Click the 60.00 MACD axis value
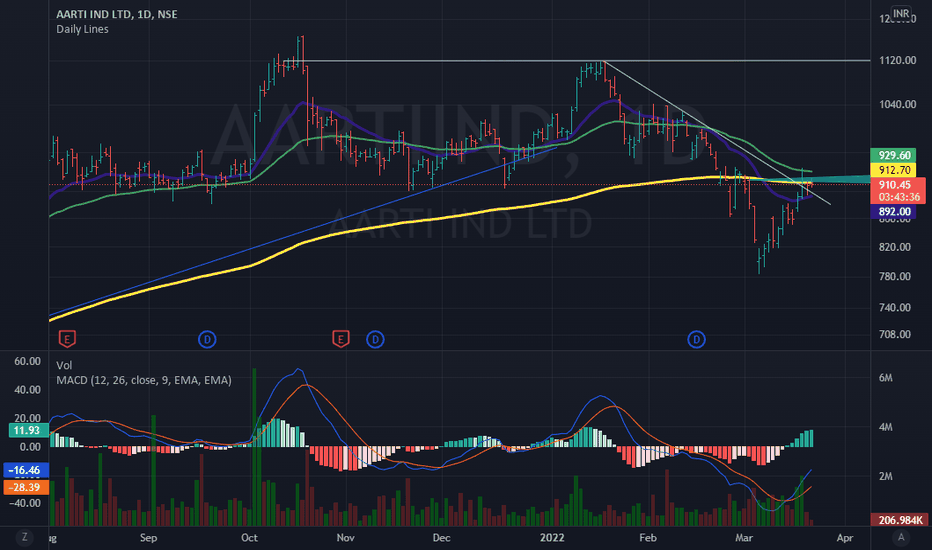Image resolution: width=932 pixels, height=550 pixels. (x=27, y=362)
